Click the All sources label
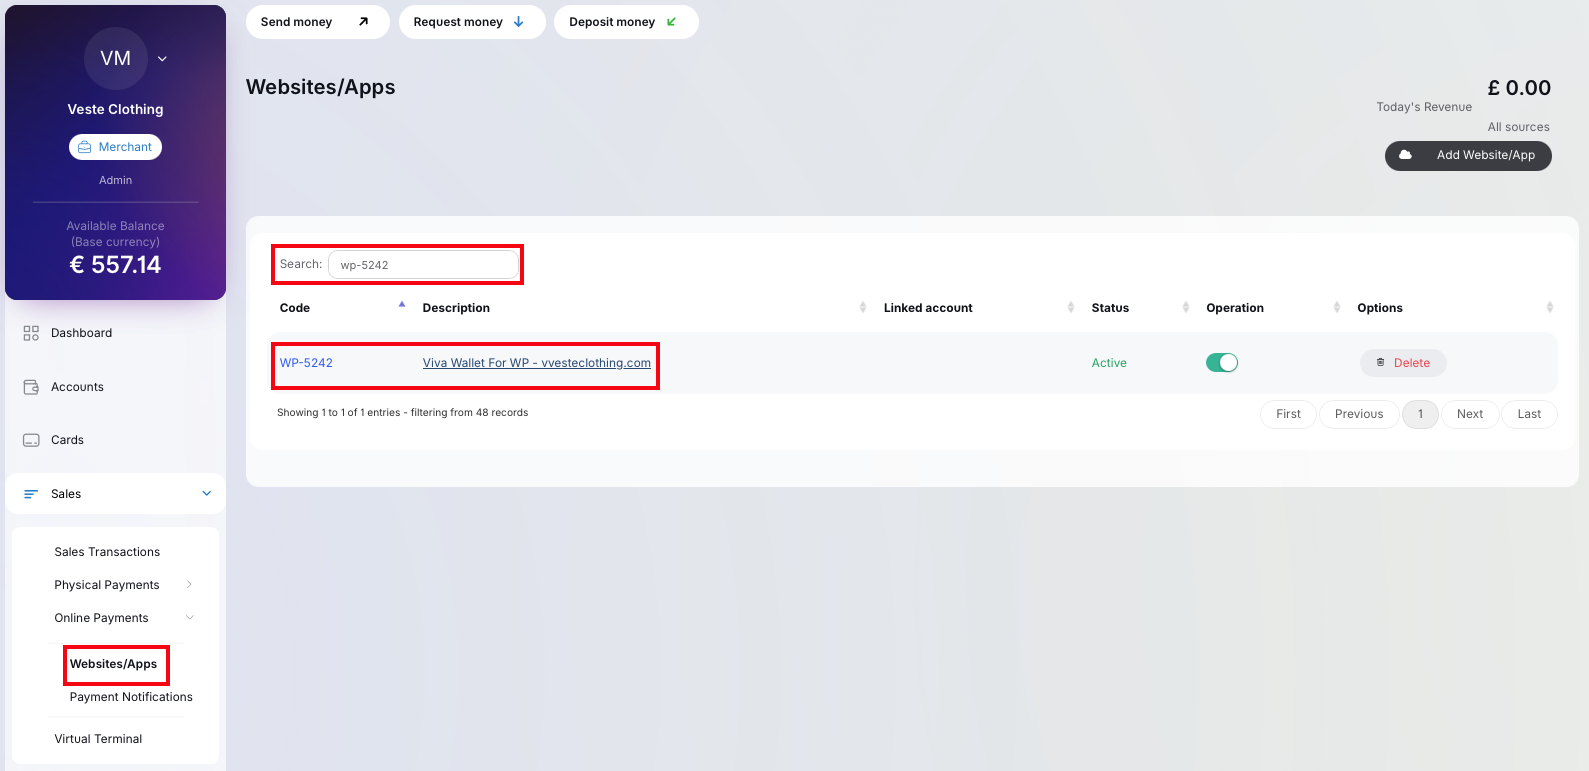 1518,127
